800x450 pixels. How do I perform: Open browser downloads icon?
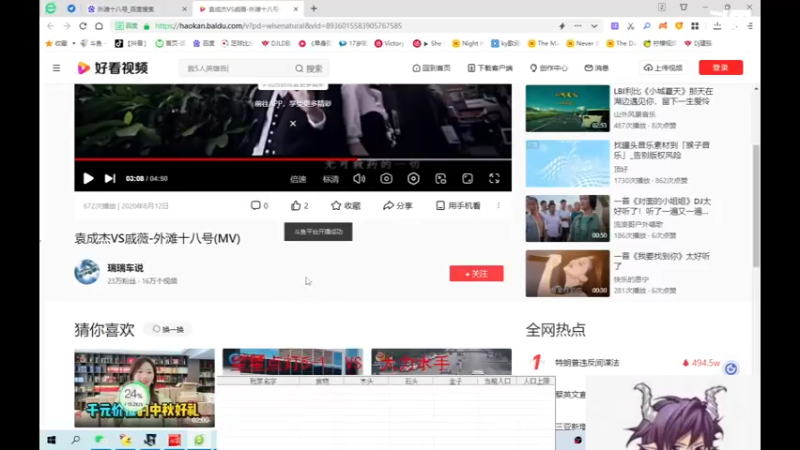[x=717, y=26]
